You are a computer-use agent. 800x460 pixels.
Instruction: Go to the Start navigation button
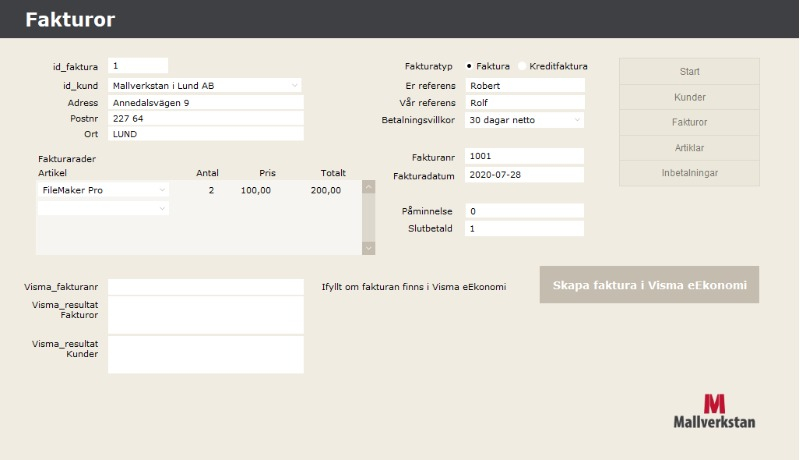click(x=689, y=71)
